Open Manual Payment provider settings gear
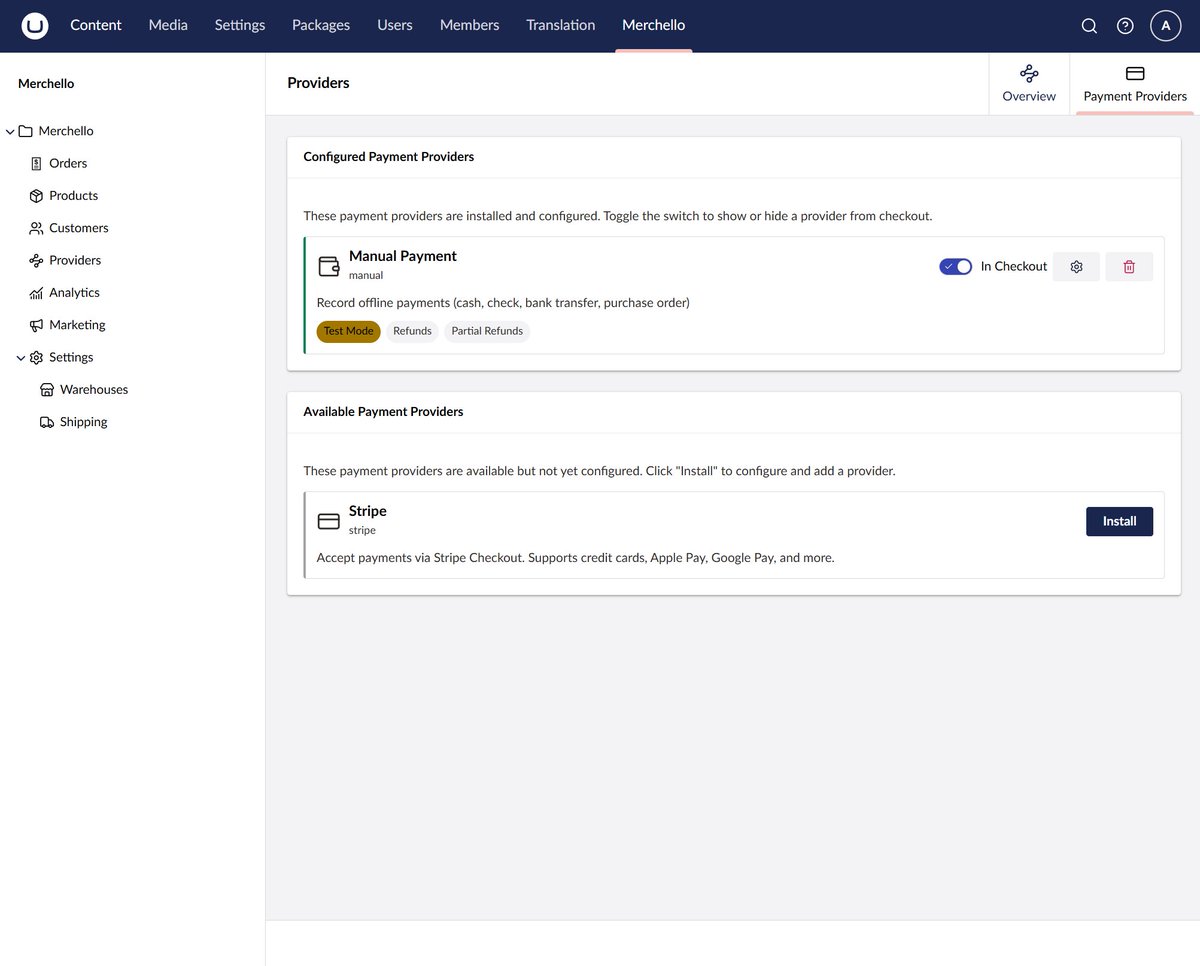1200x966 pixels. (1076, 266)
